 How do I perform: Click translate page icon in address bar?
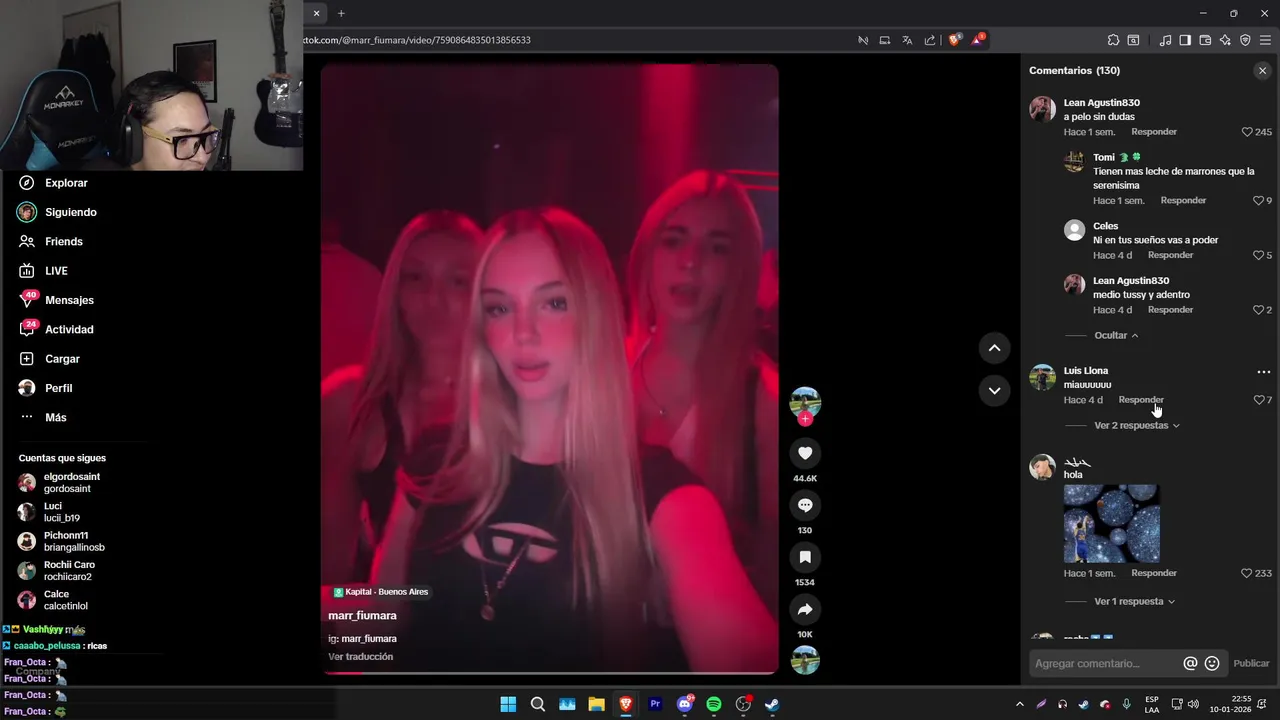[907, 40]
